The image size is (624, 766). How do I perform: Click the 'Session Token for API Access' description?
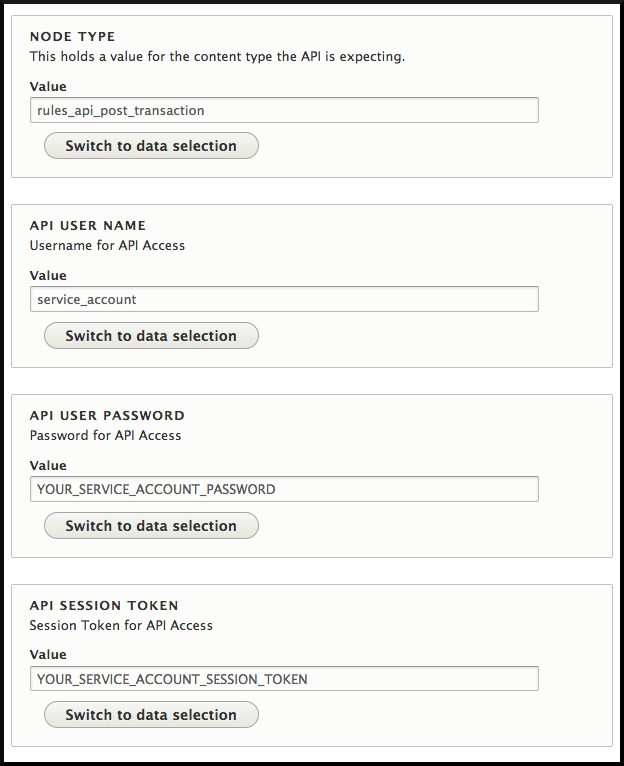tap(121, 625)
